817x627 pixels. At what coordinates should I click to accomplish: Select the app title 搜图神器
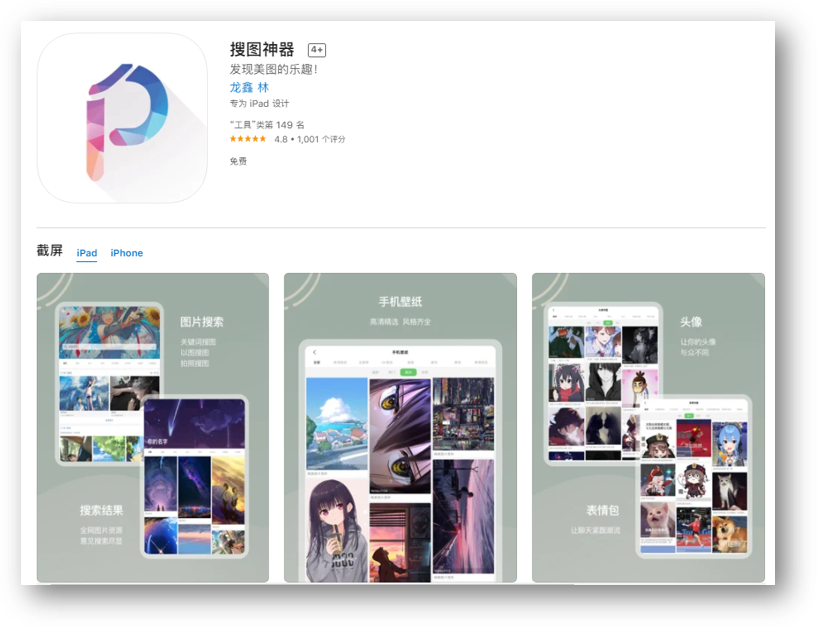(262, 50)
